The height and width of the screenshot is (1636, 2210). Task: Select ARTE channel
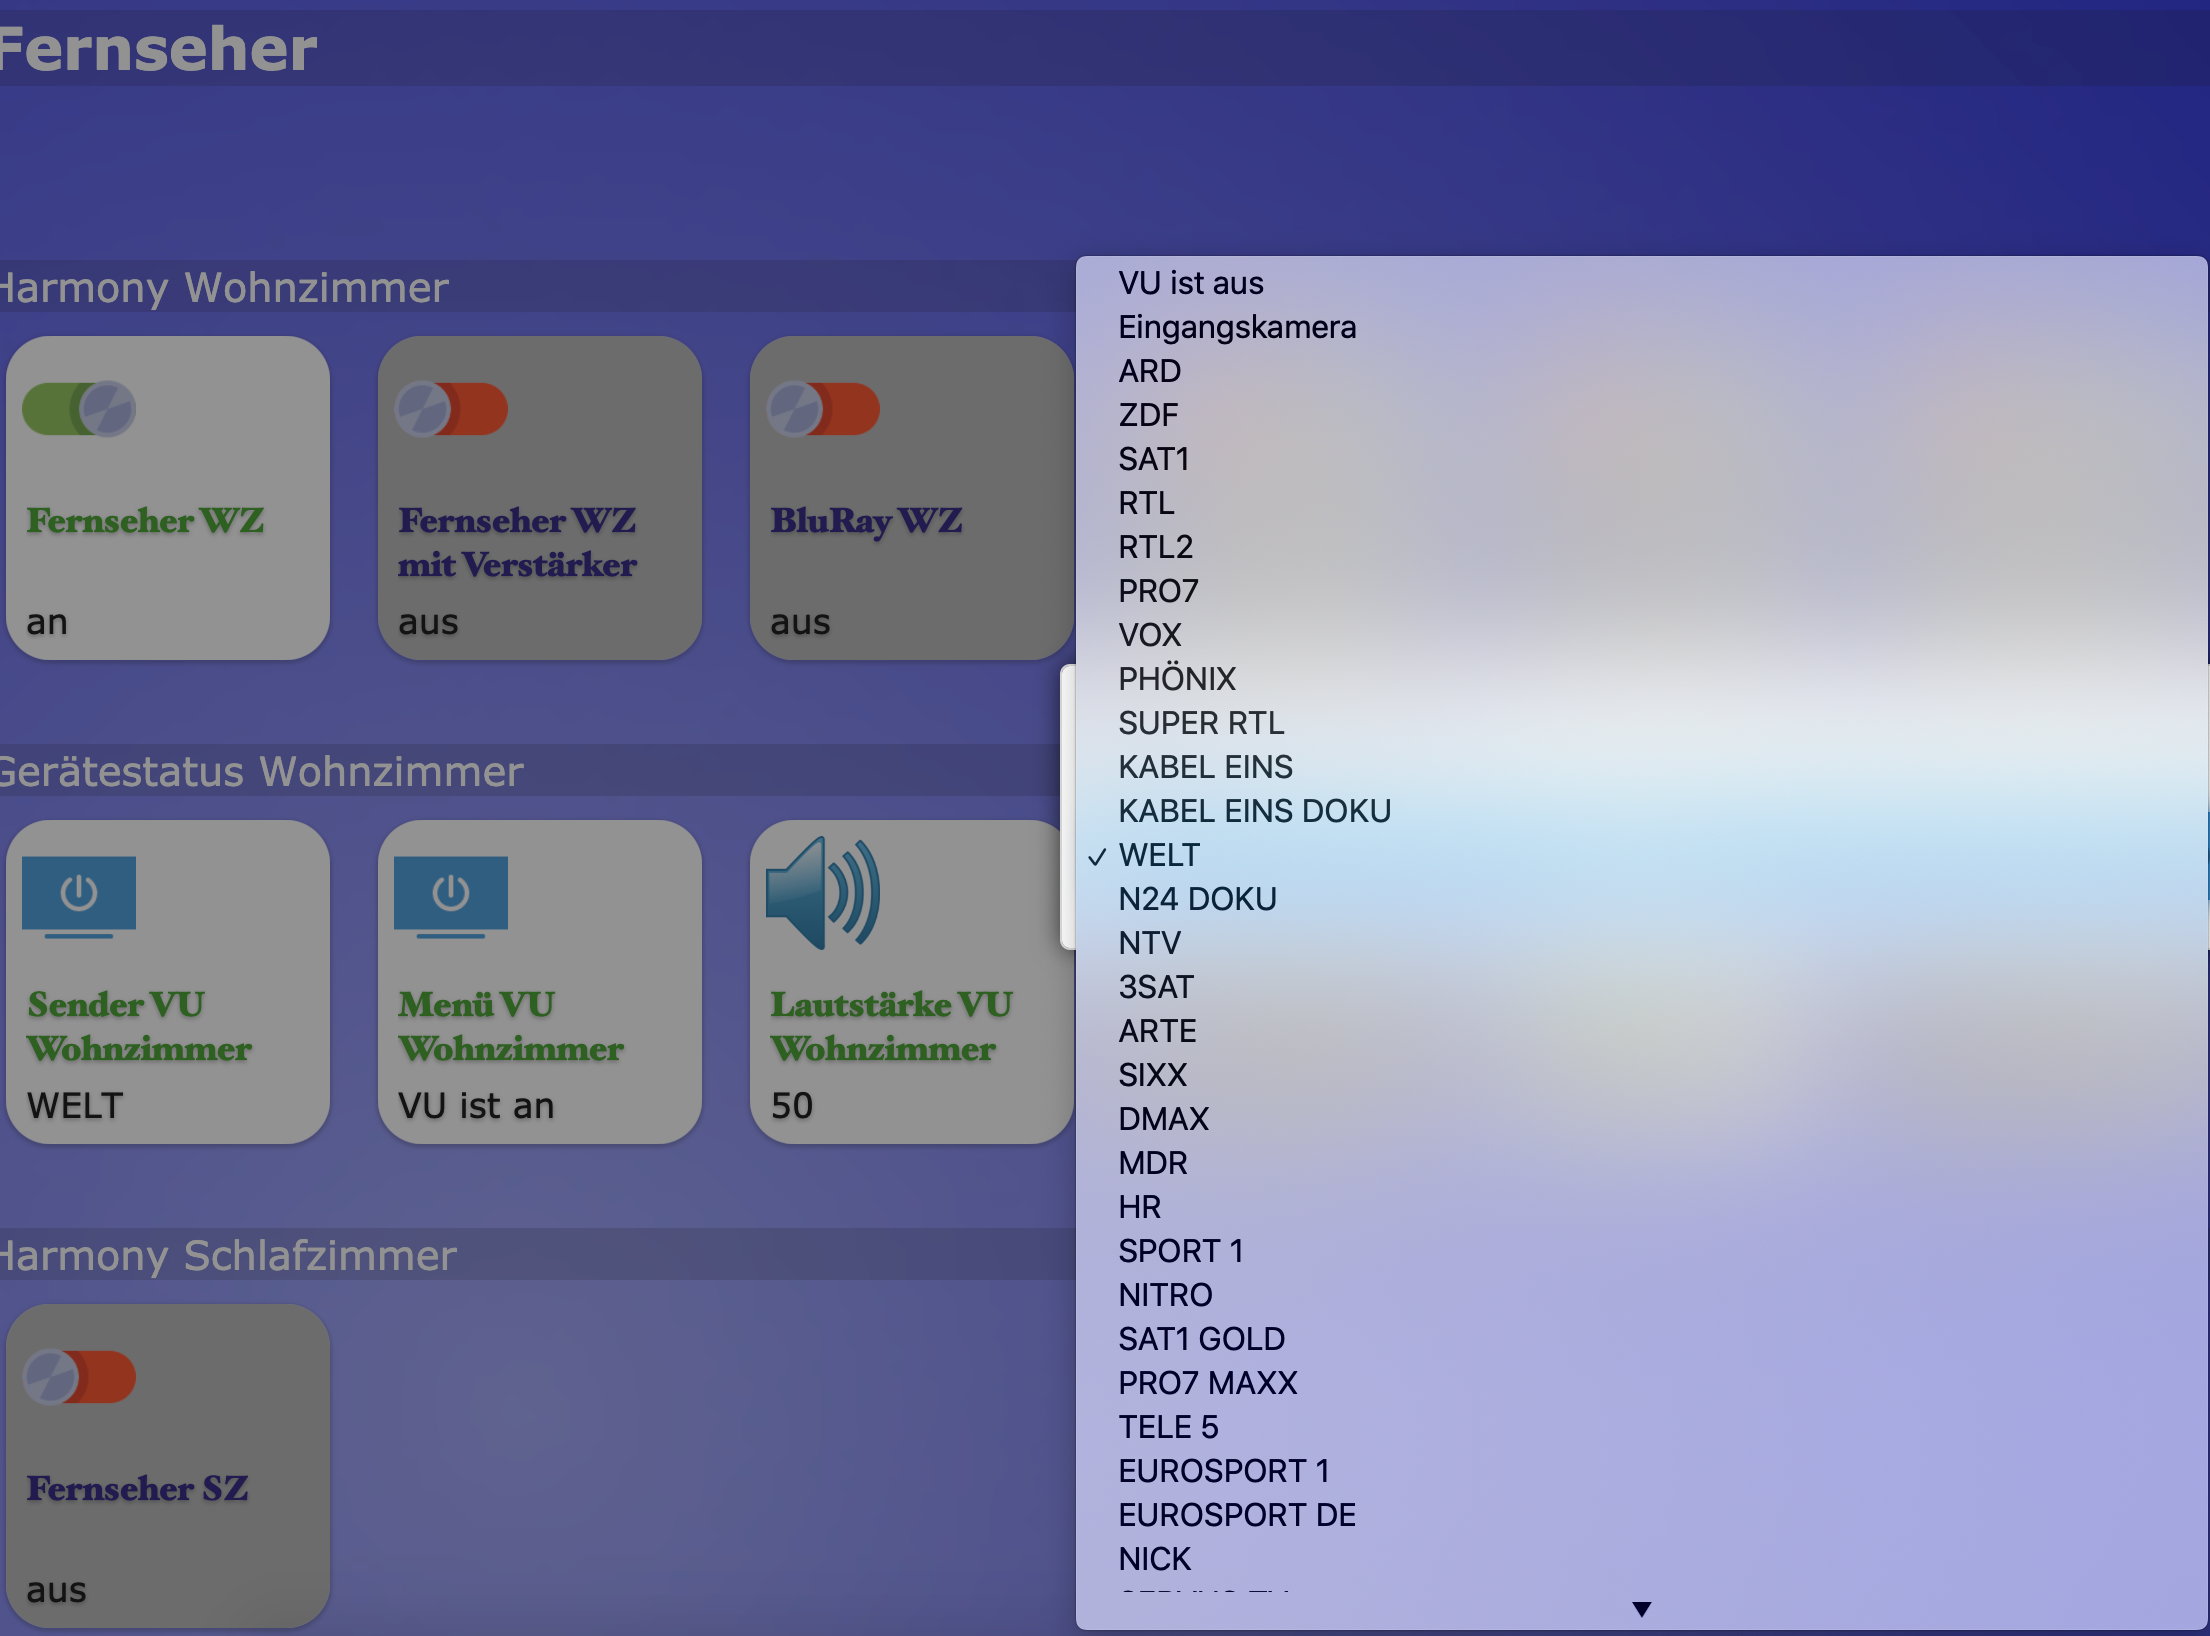tap(1641, 1031)
